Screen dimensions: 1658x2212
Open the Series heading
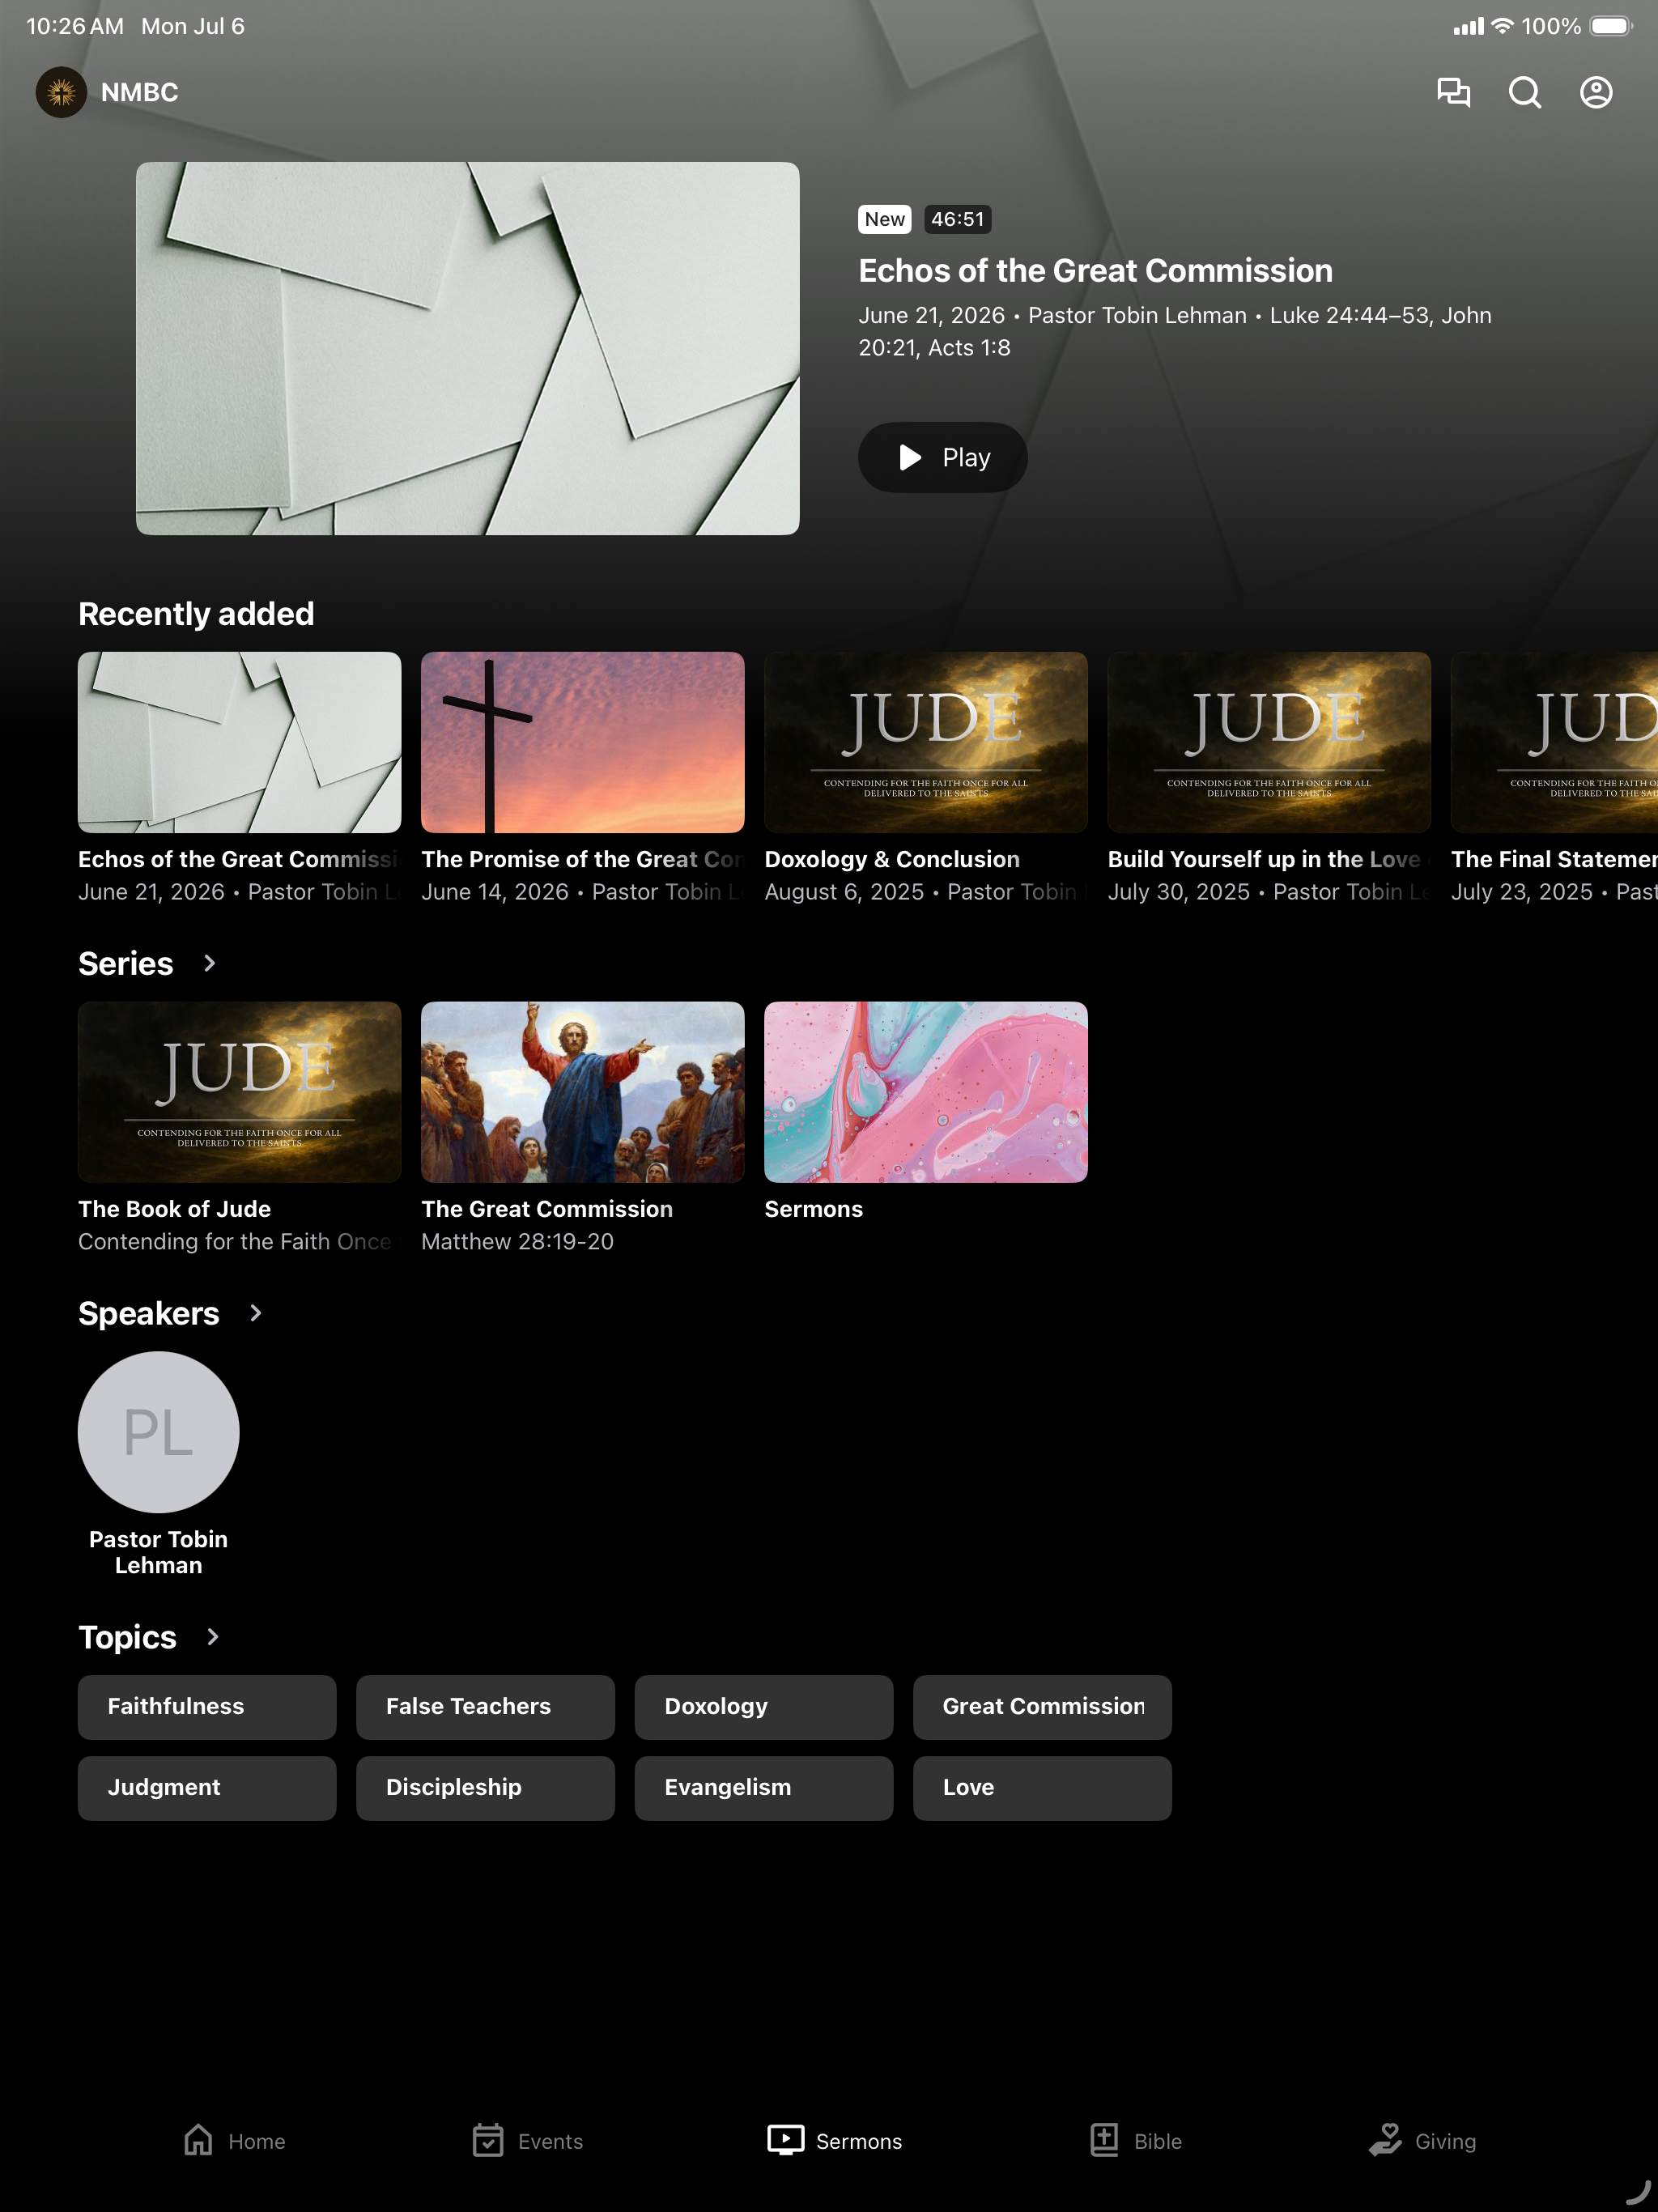pos(126,963)
